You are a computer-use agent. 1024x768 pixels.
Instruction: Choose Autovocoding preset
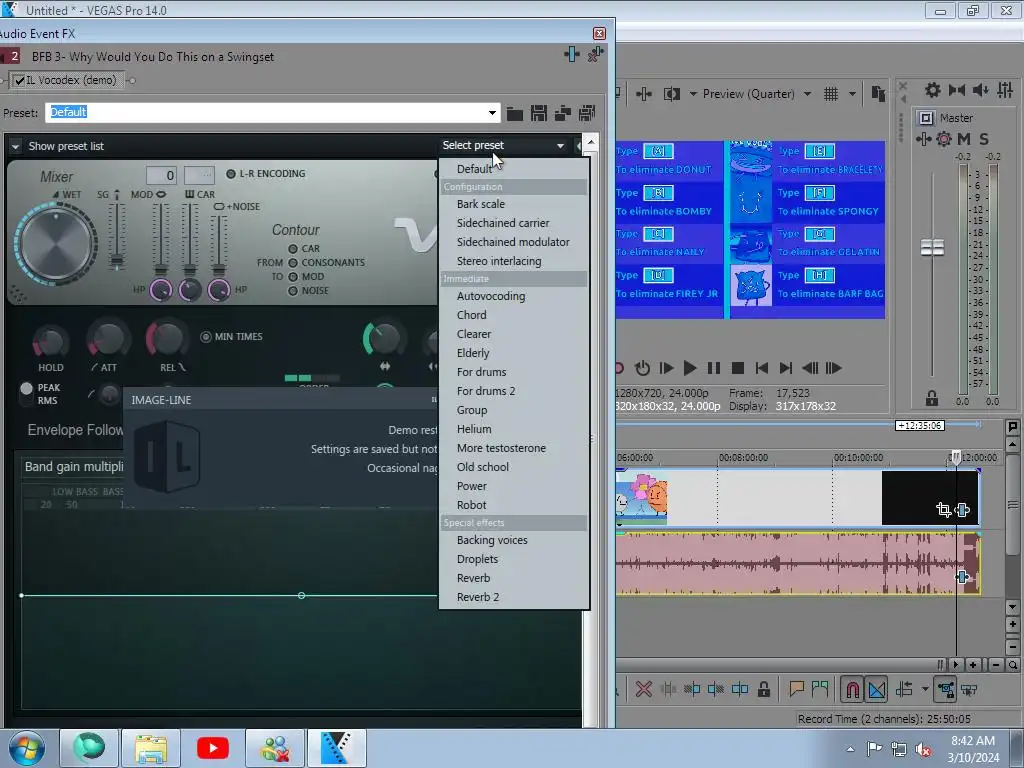tap(491, 296)
